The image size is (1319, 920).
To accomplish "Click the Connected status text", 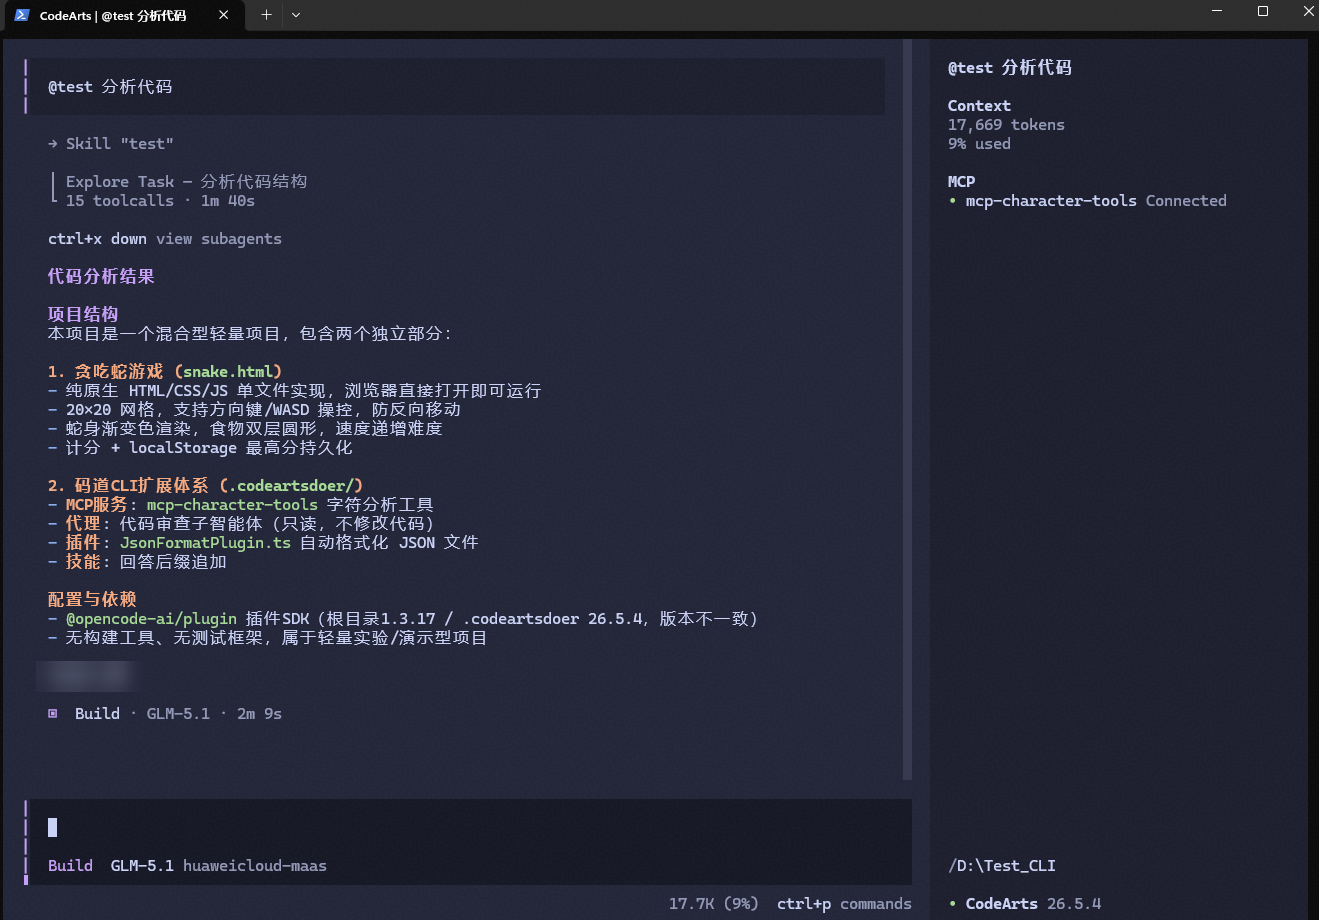I will pos(1186,201).
